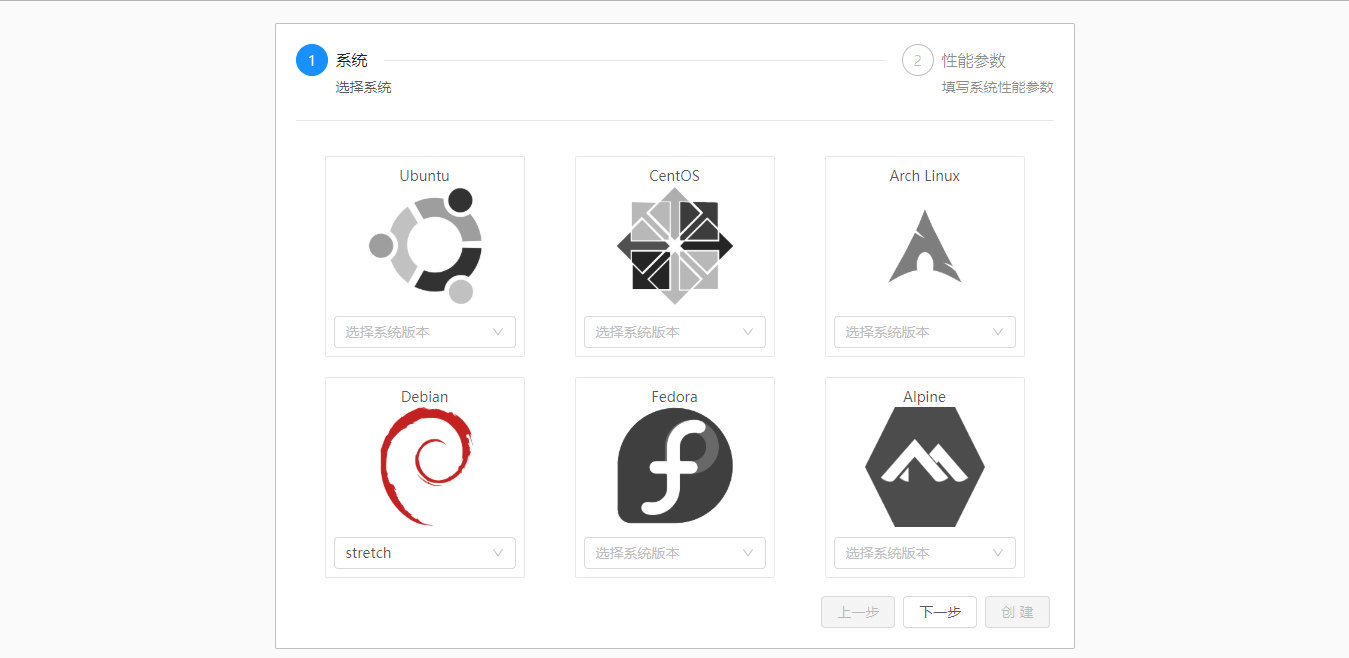Click the 上一步 previous button
Image resolution: width=1349 pixels, height=658 pixels.
[858, 612]
